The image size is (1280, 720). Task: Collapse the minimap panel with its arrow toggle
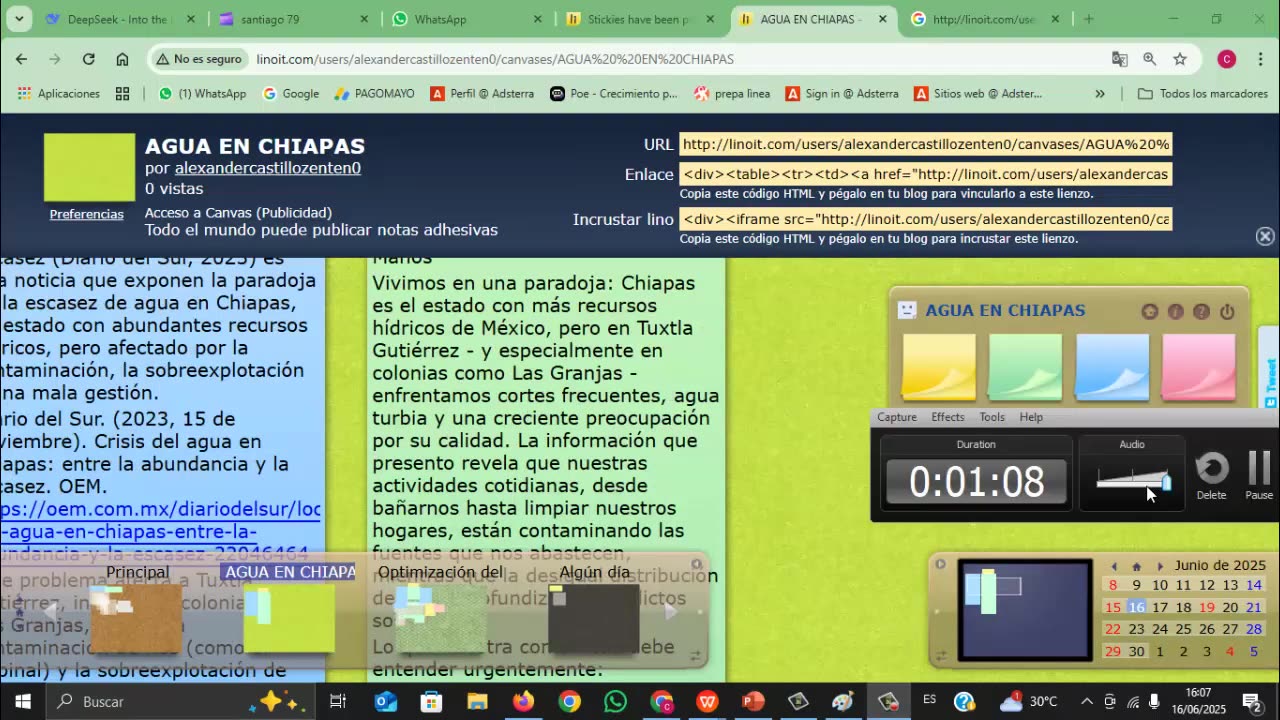940,564
